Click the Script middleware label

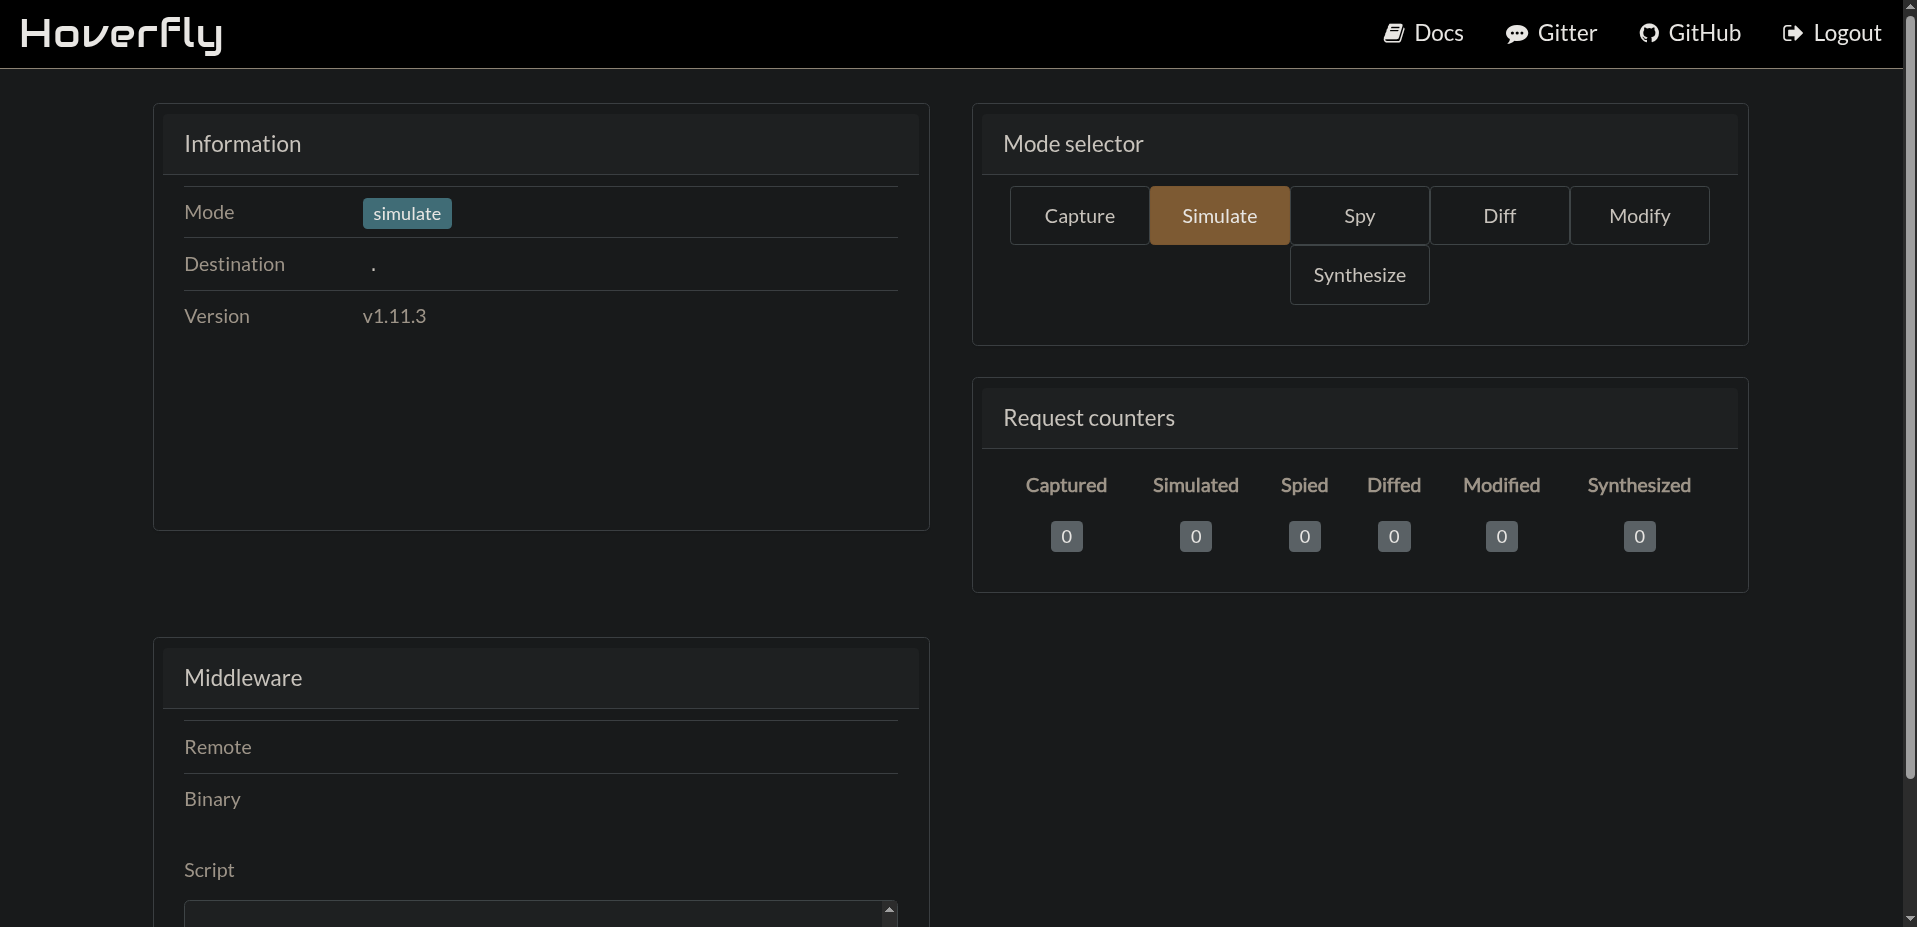click(209, 871)
